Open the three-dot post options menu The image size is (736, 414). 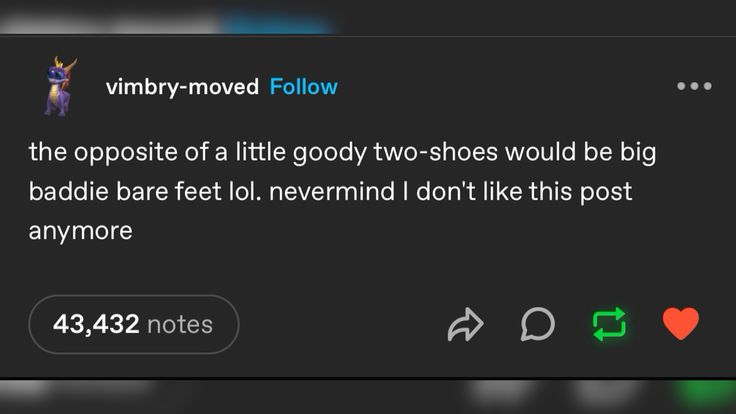click(x=694, y=87)
